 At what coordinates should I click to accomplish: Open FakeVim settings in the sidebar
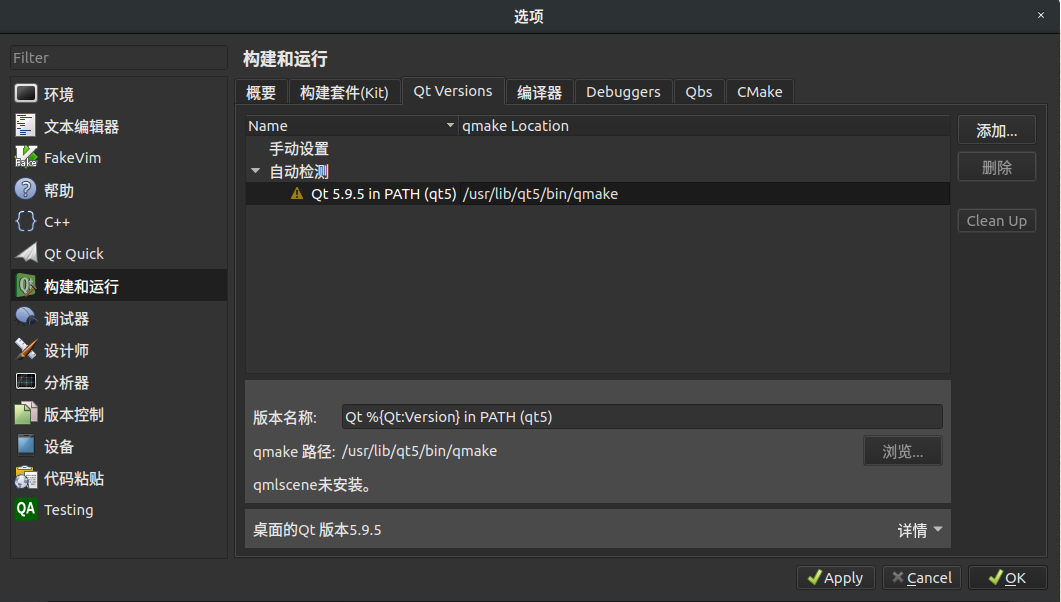25,157
